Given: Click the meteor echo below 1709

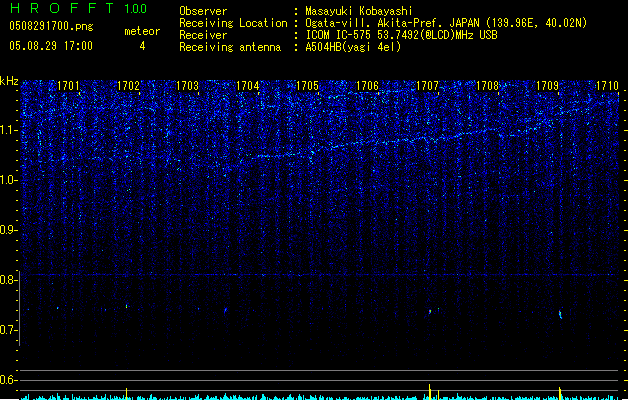Looking at the screenshot, I should click(x=560, y=314).
